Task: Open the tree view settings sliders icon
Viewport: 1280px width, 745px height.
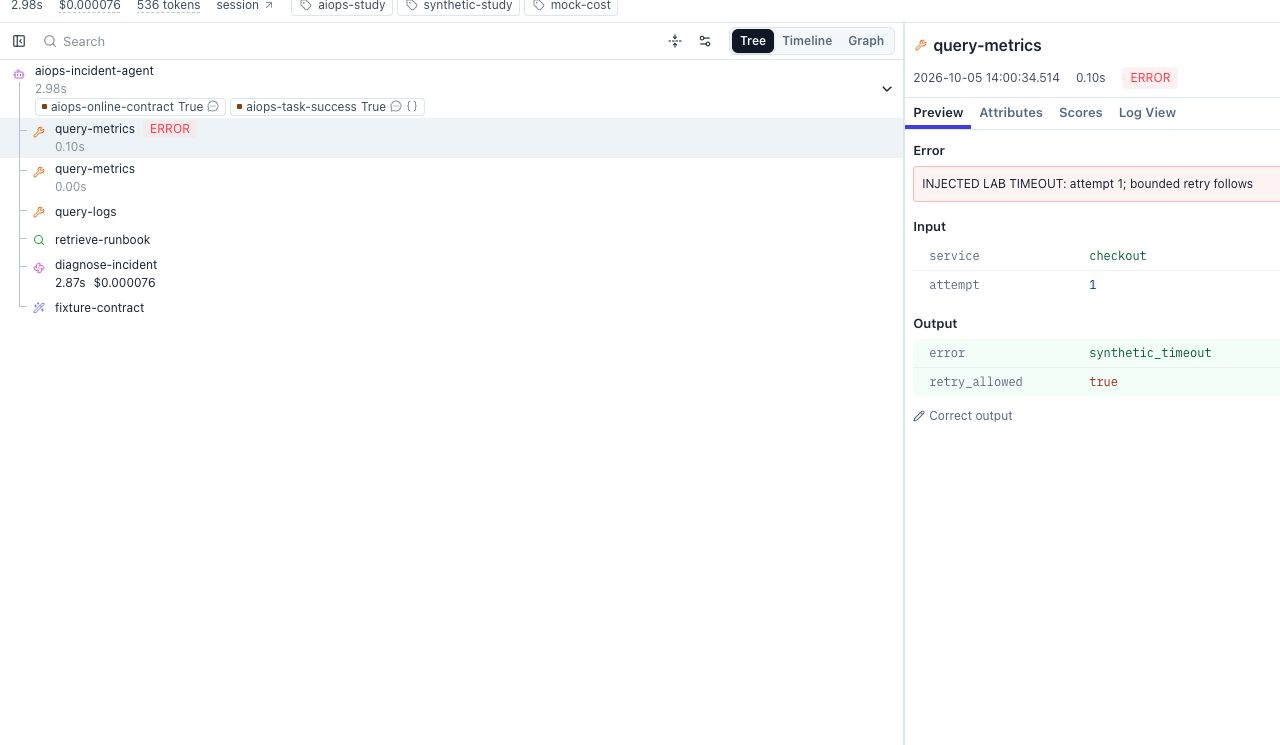Action: [705, 41]
